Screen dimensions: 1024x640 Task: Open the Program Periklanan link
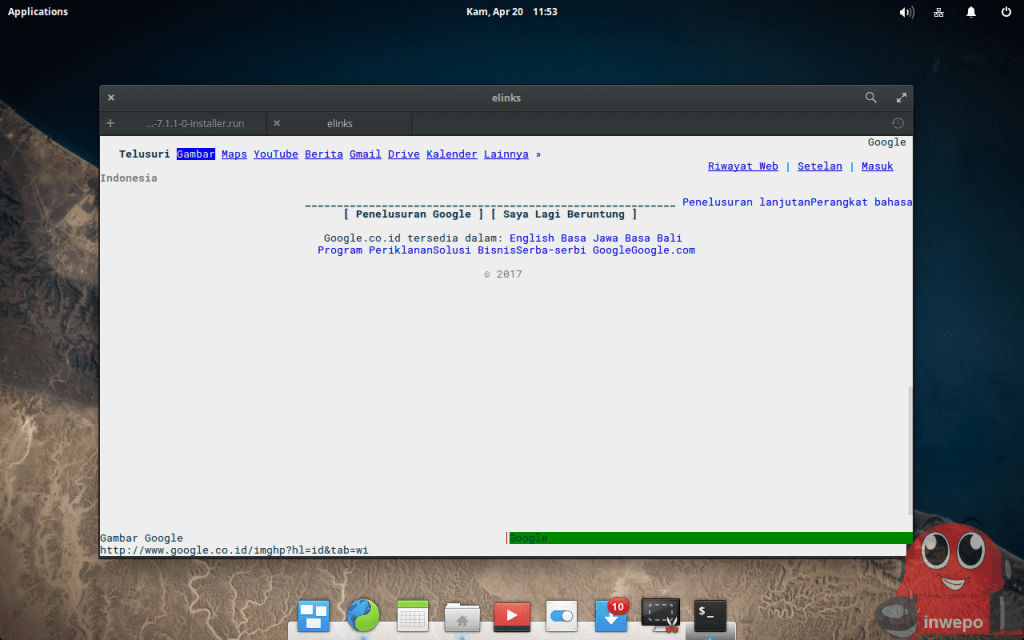[375, 250]
